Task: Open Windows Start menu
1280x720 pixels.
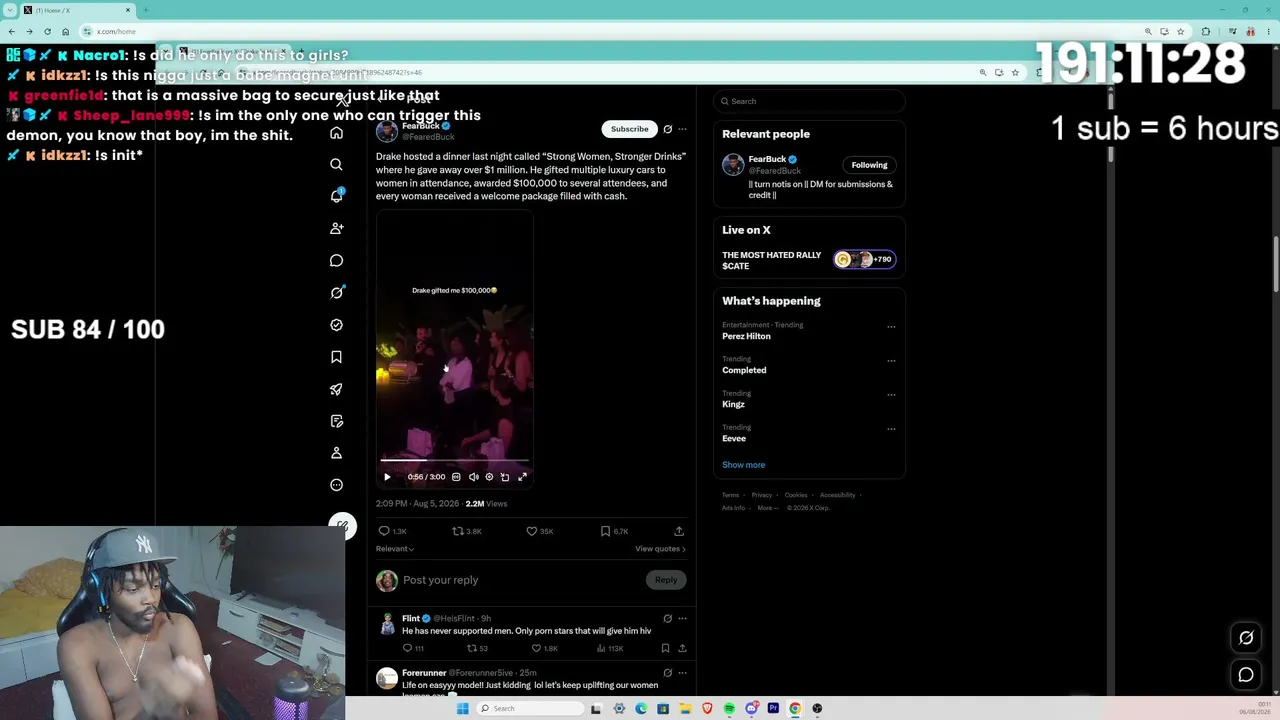Action: (x=462, y=708)
